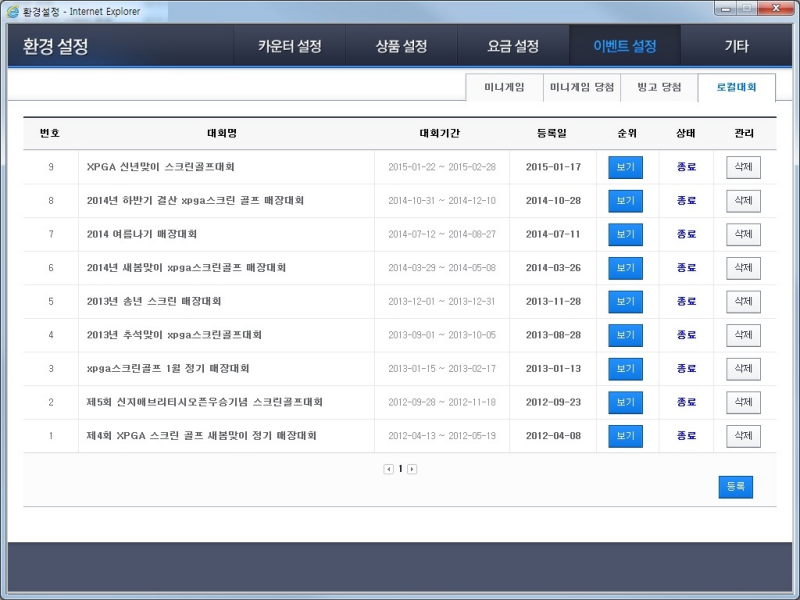Switch to the 상품 설정 tab

[x=401, y=47]
